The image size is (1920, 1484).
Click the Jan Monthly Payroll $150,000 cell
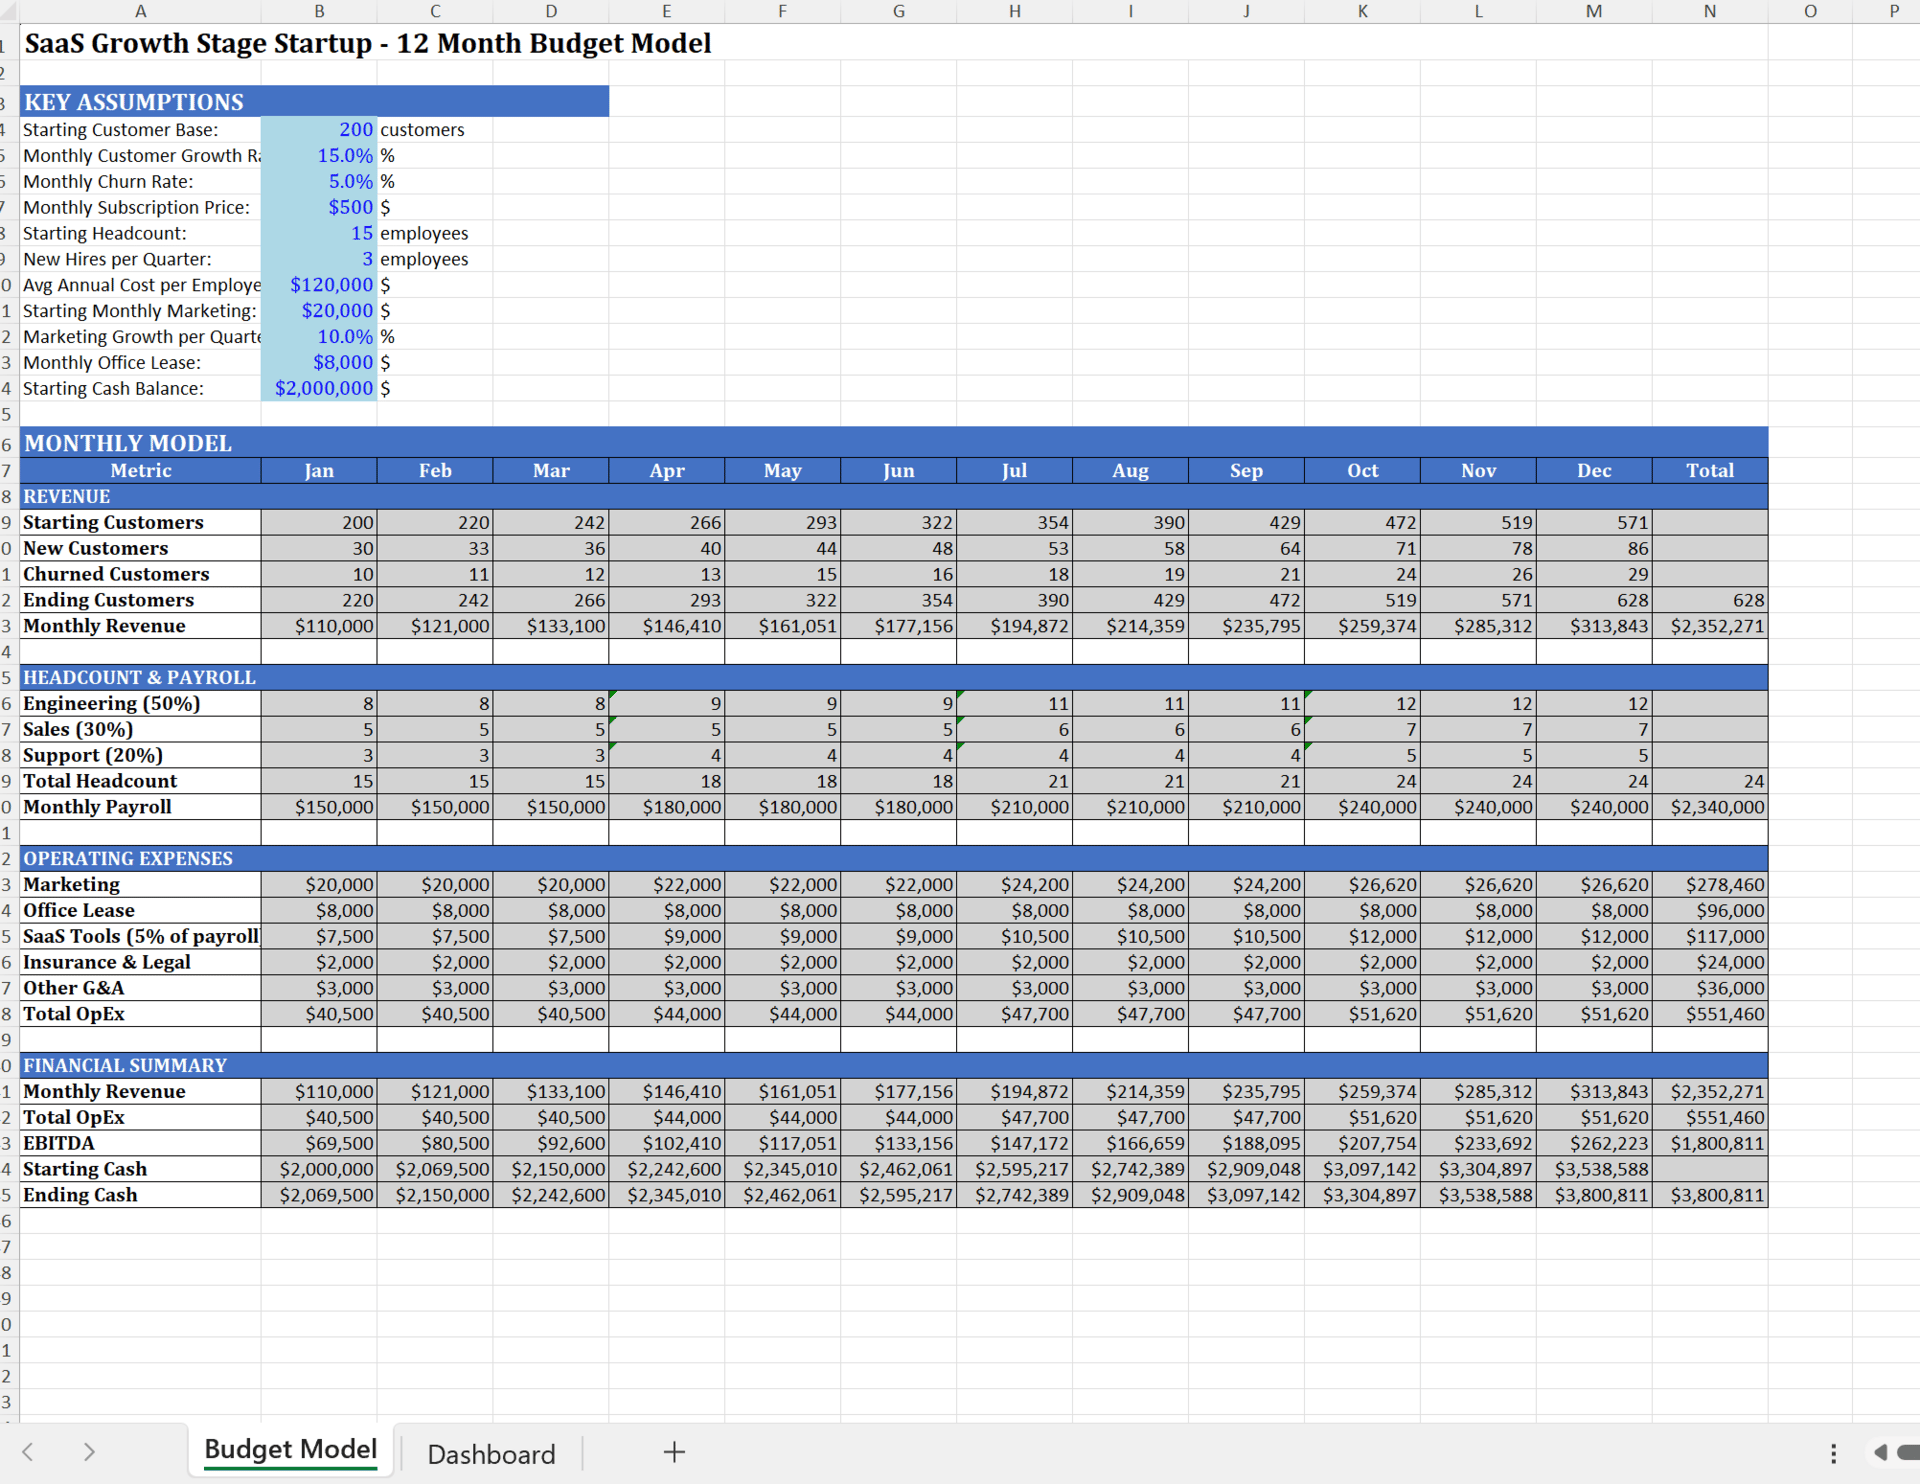pyautogui.click(x=319, y=808)
